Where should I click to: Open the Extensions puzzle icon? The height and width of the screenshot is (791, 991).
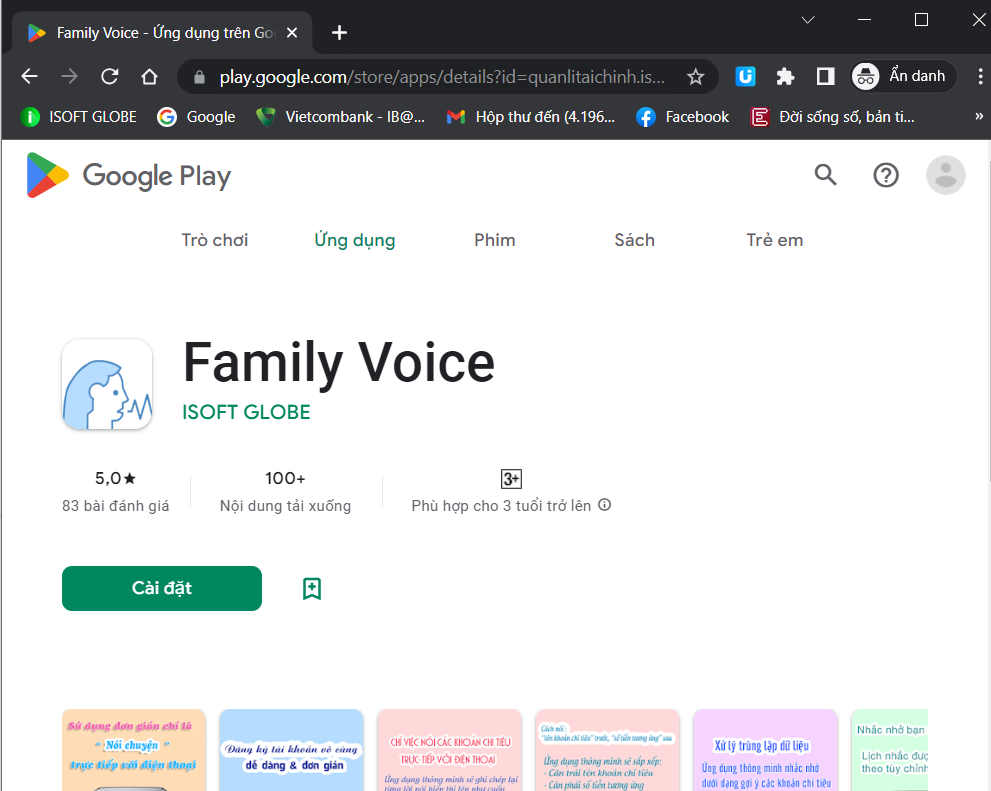pyautogui.click(x=785, y=76)
